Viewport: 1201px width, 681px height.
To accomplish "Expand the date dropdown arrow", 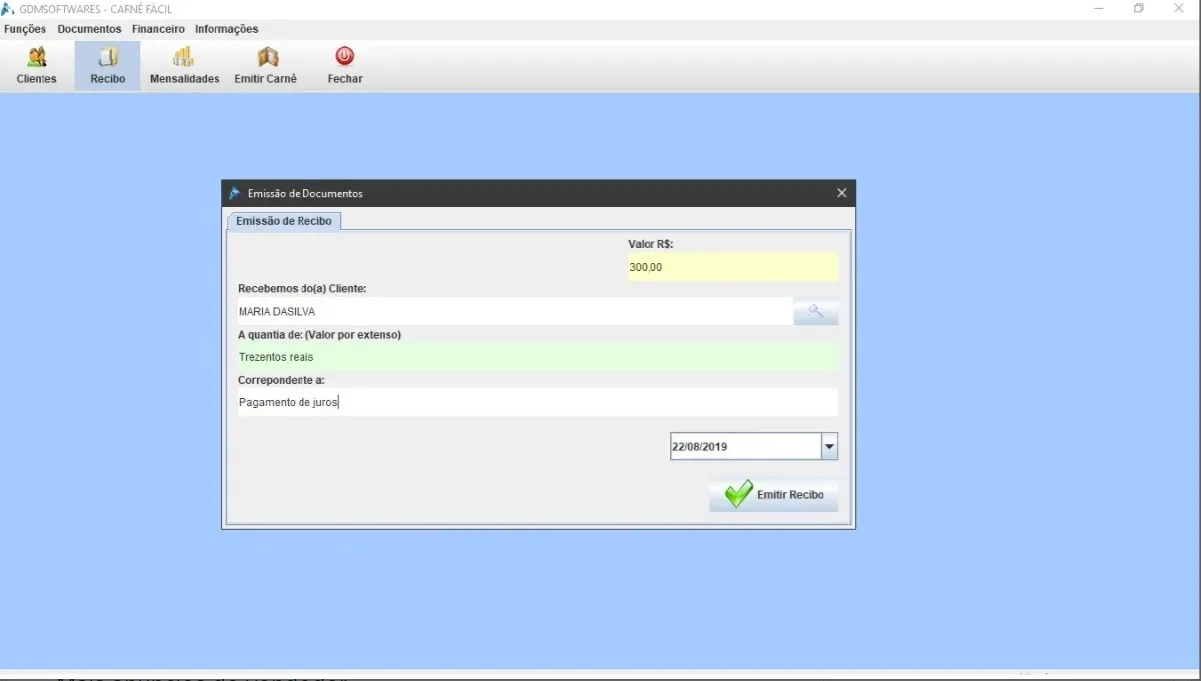I will point(829,447).
